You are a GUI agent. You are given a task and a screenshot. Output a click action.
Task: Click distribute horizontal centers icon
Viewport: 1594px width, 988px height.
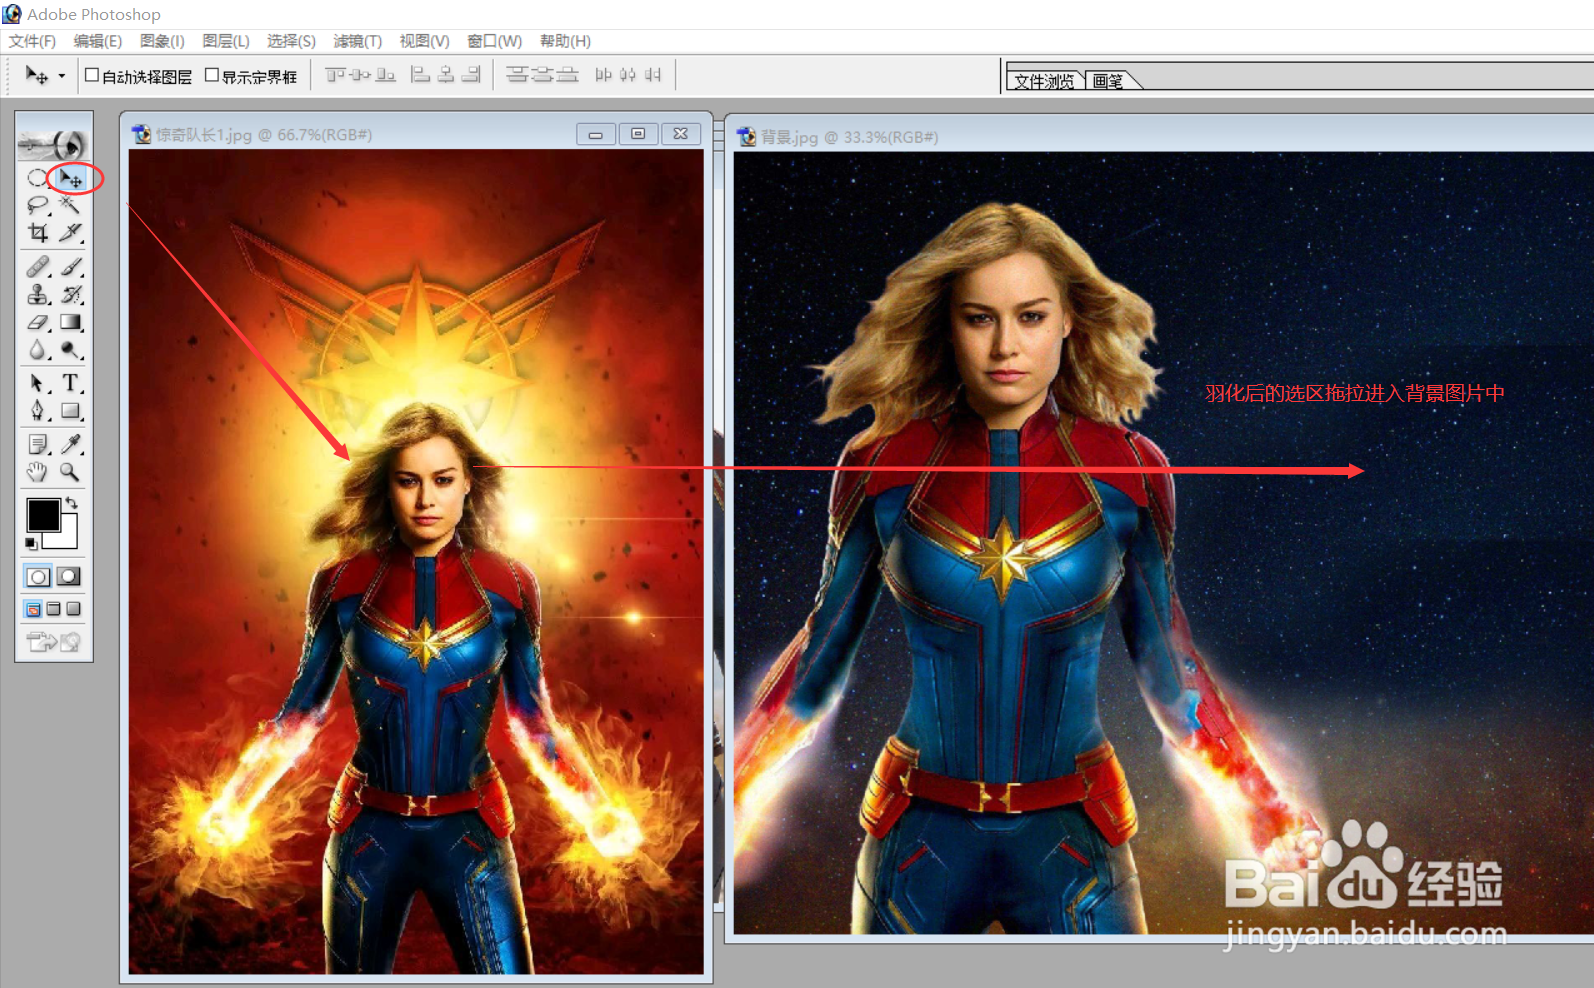click(628, 75)
